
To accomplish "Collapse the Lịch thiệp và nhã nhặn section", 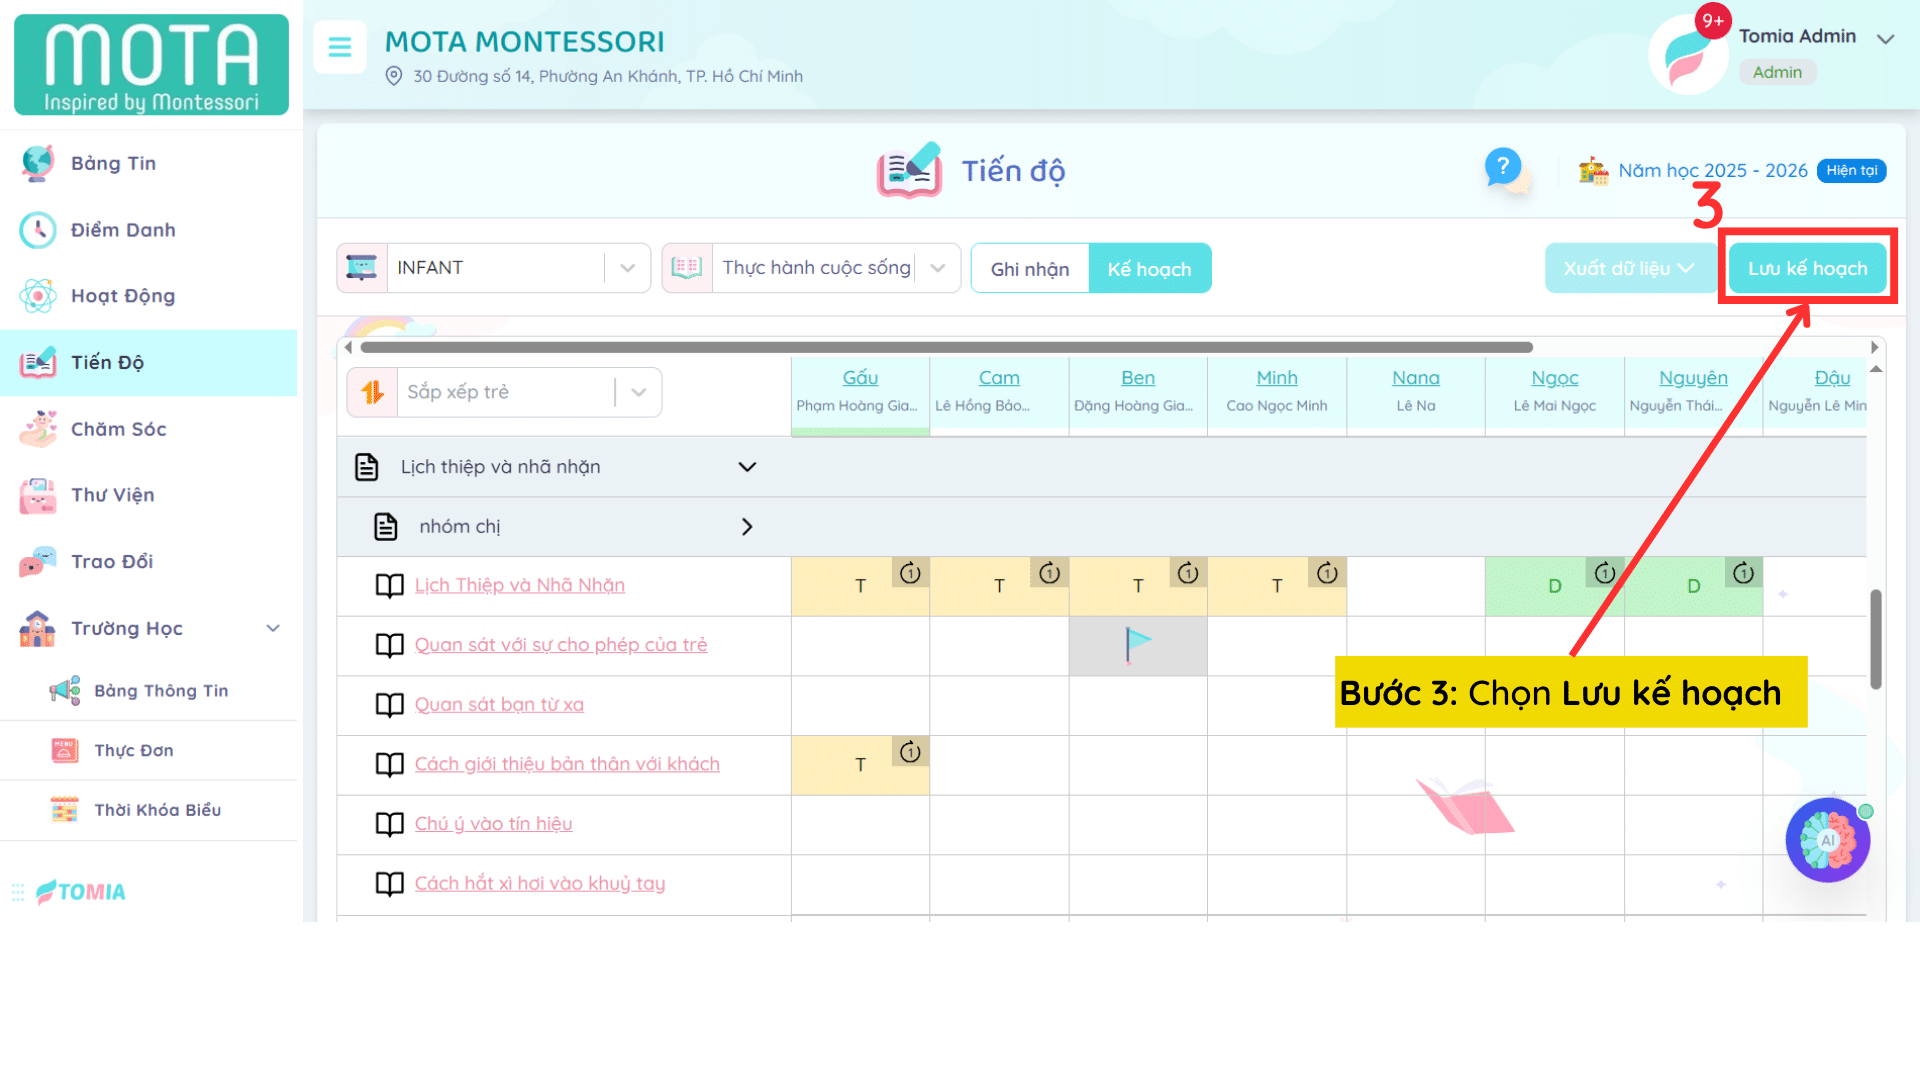I will pyautogui.click(x=746, y=467).
